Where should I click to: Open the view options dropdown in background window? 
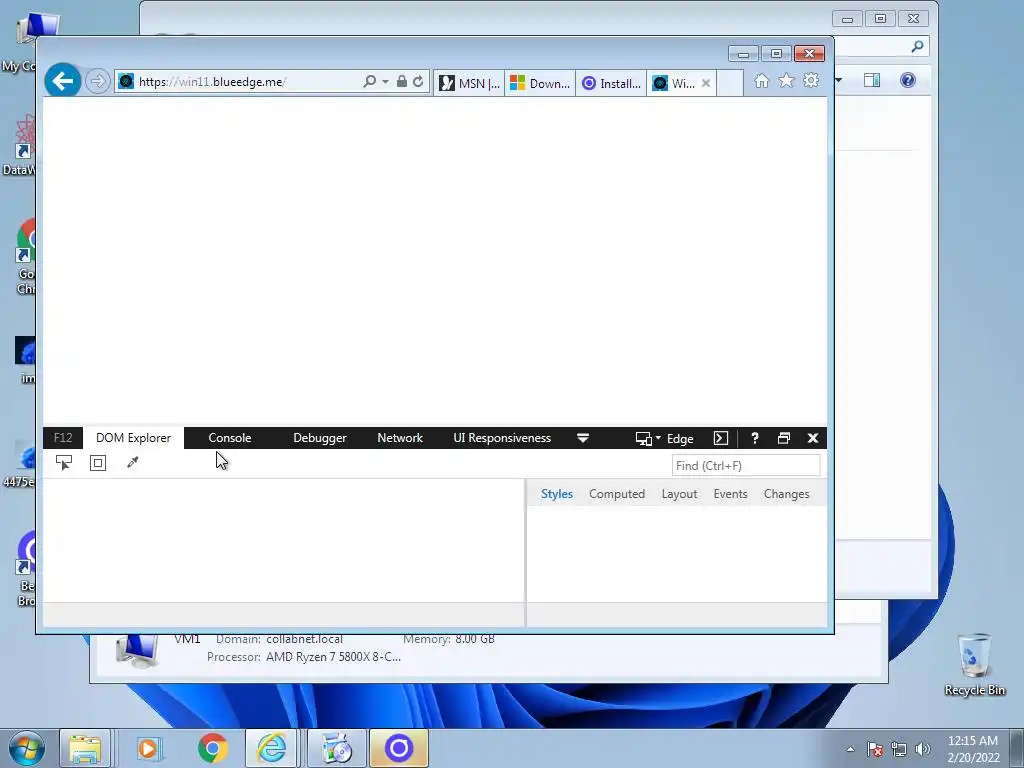pyautogui.click(x=839, y=80)
